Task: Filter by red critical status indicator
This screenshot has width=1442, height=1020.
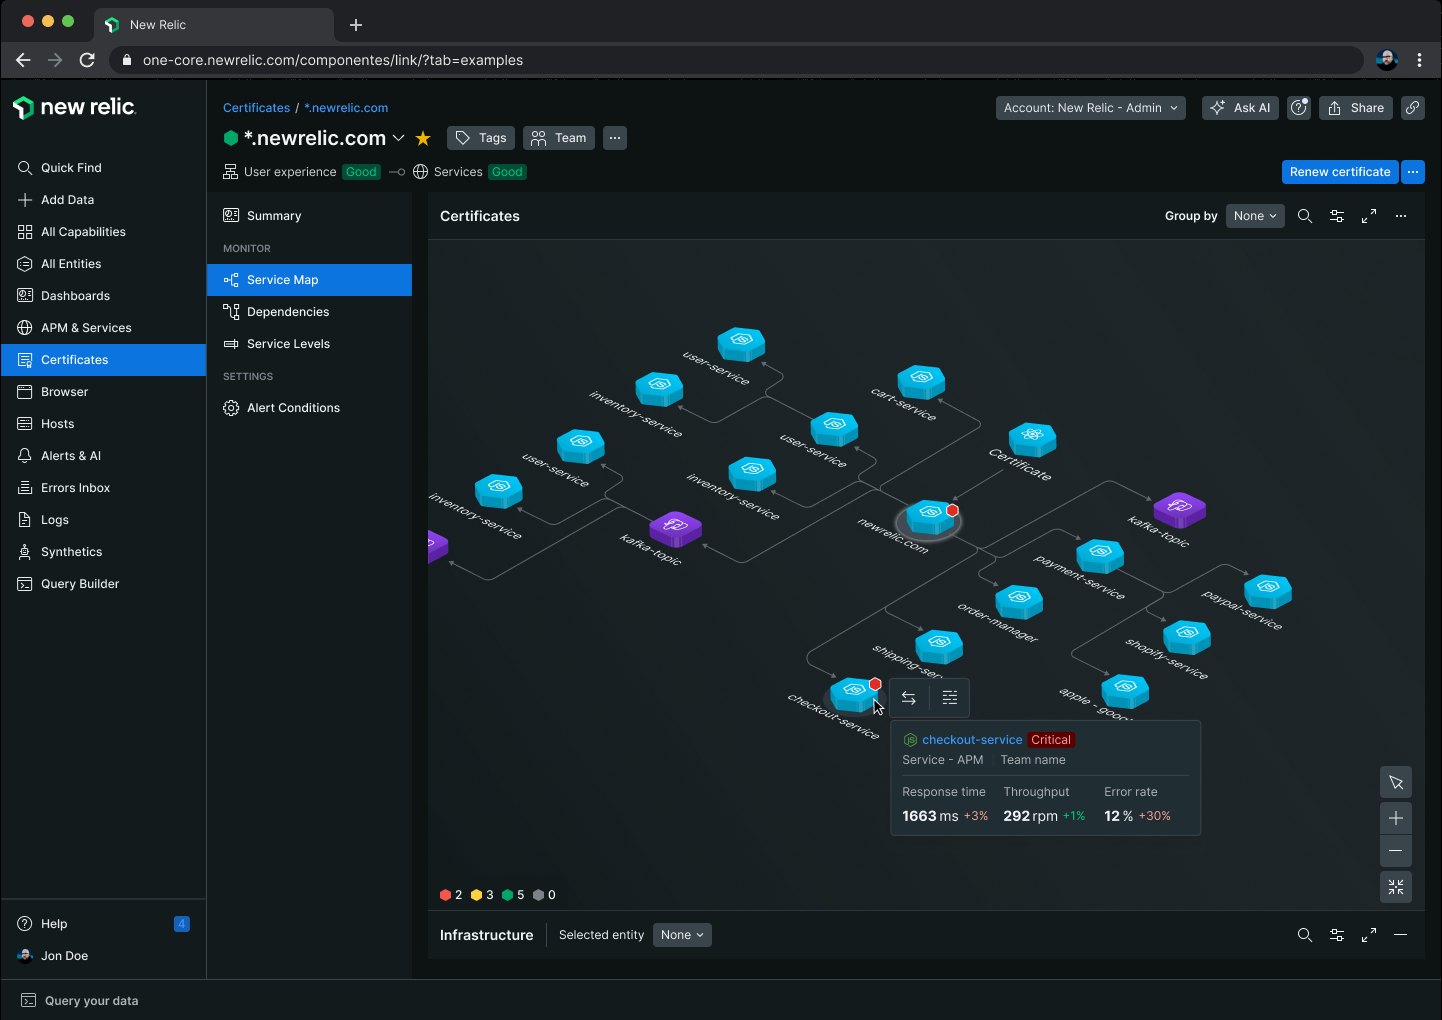Action: (x=451, y=895)
